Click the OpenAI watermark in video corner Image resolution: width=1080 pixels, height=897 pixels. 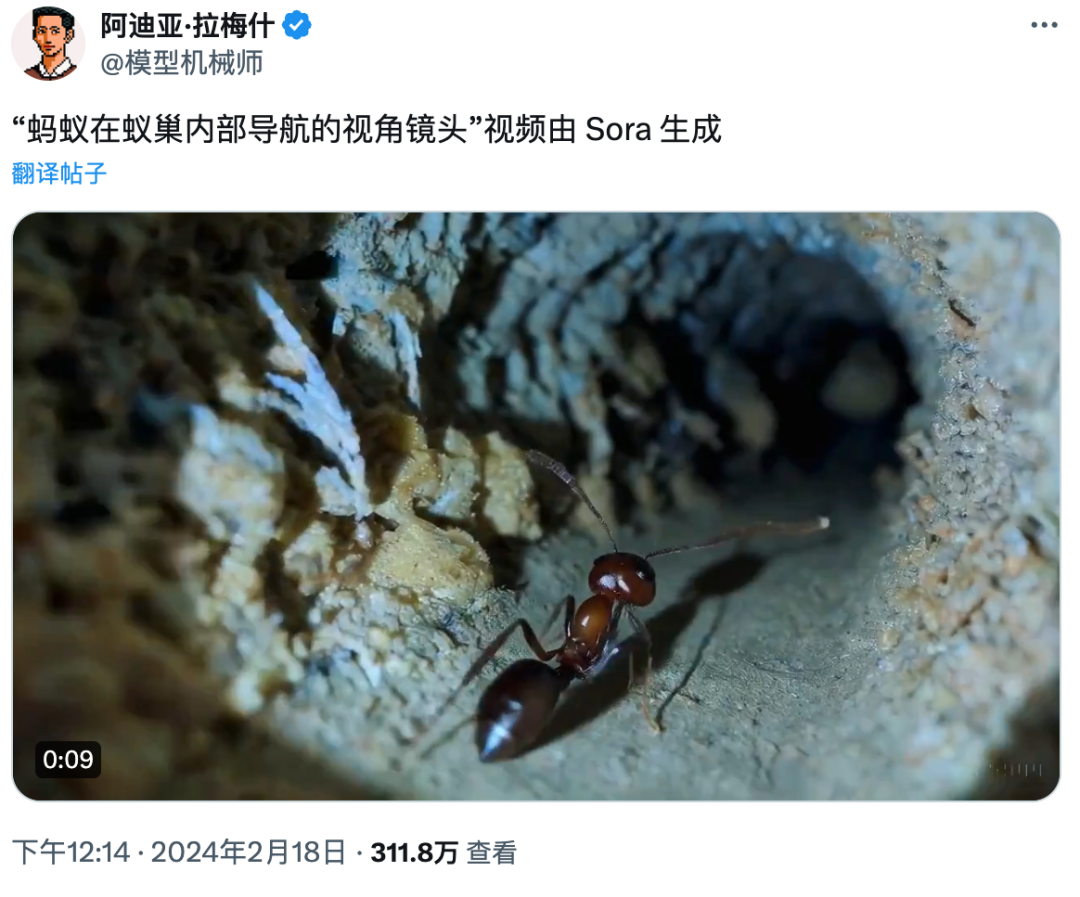[x=1017, y=769]
